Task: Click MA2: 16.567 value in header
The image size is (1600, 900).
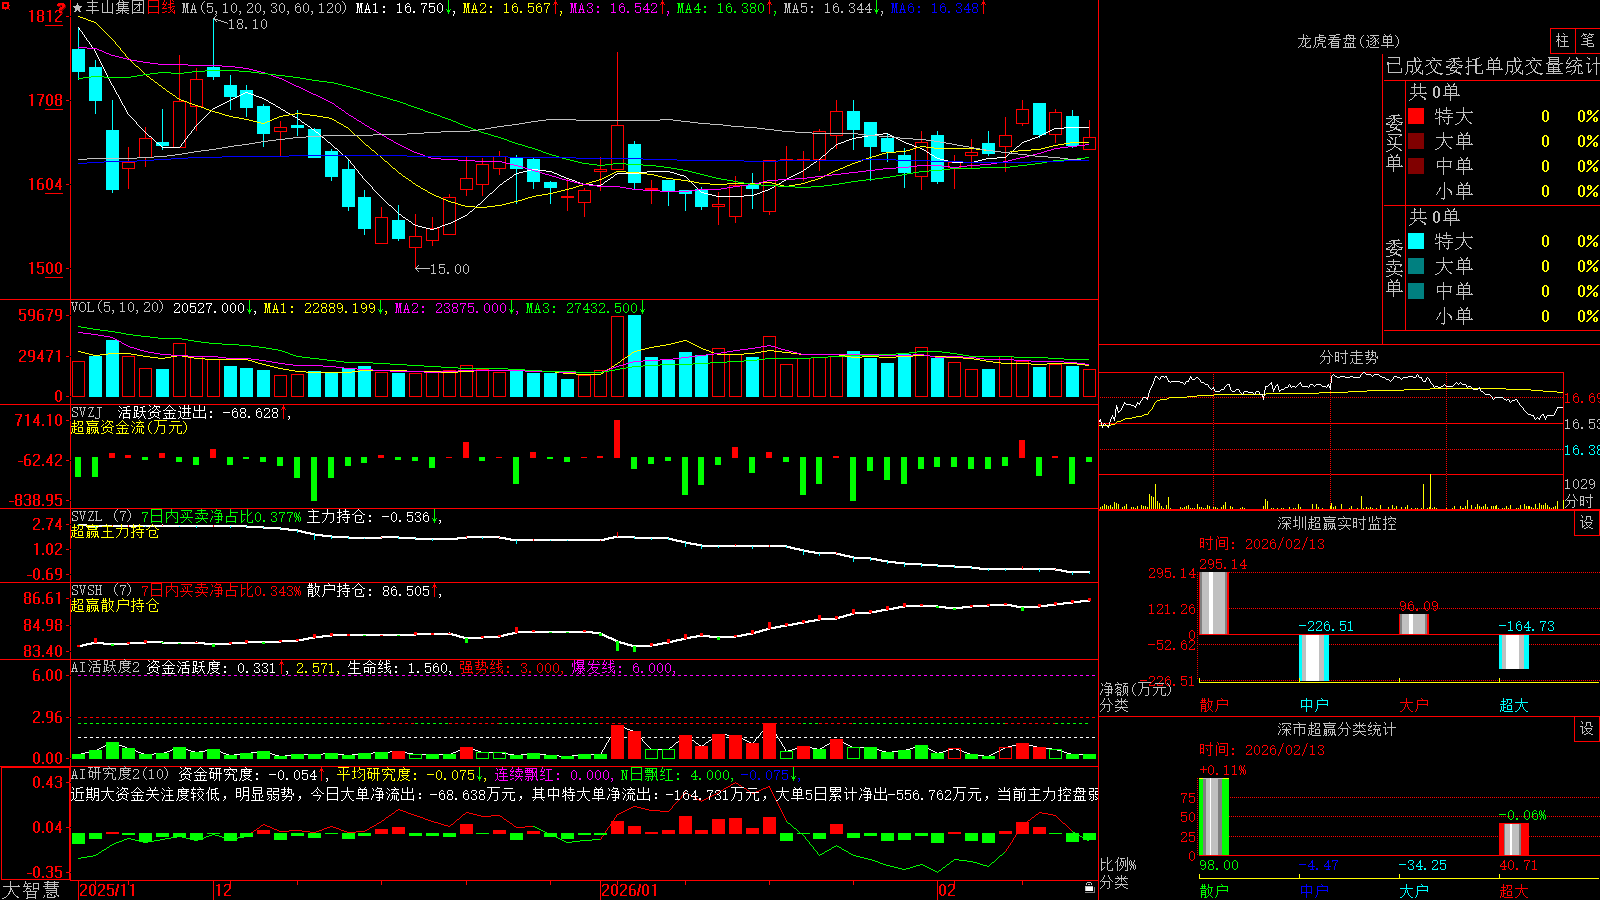Action: click(511, 8)
